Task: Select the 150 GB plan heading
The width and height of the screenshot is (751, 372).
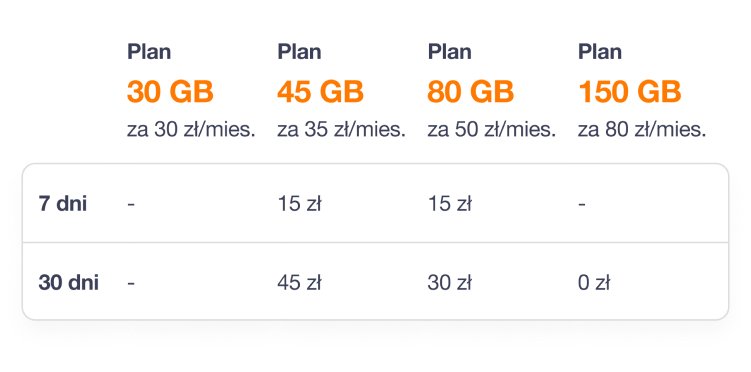Action: [x=629, y=92]
